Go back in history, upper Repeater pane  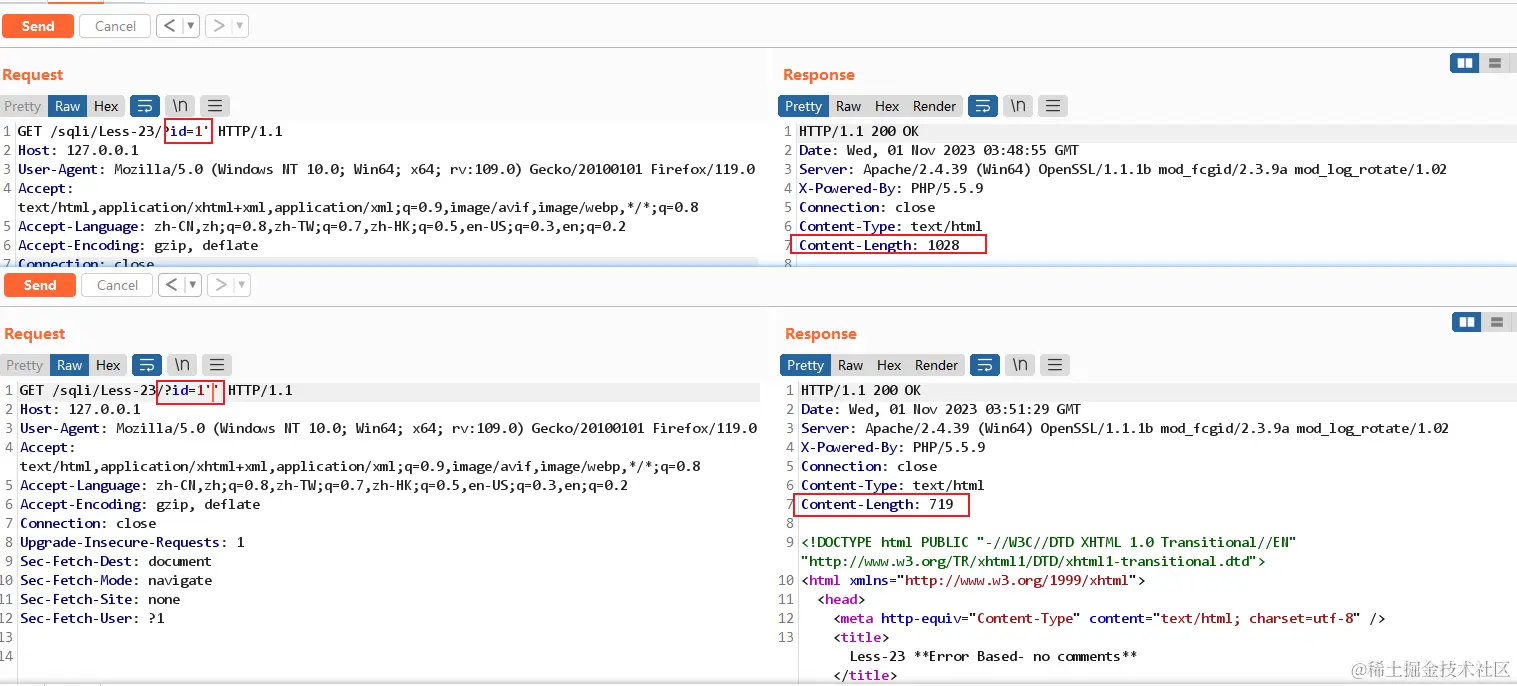coord(168,26)
